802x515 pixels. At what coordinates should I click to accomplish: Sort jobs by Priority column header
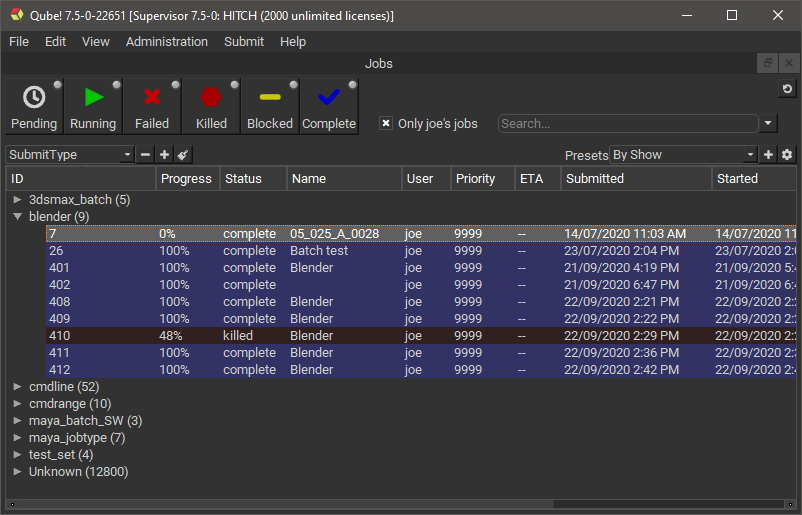[x=476, y=179]
